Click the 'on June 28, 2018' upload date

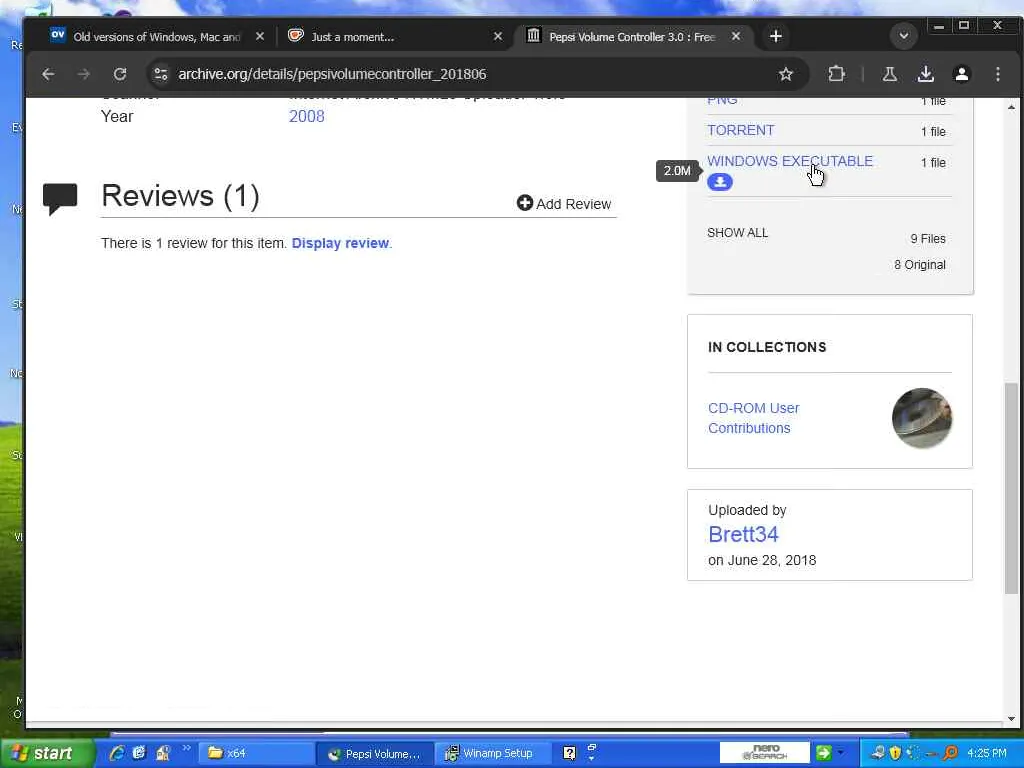point(762,560)
